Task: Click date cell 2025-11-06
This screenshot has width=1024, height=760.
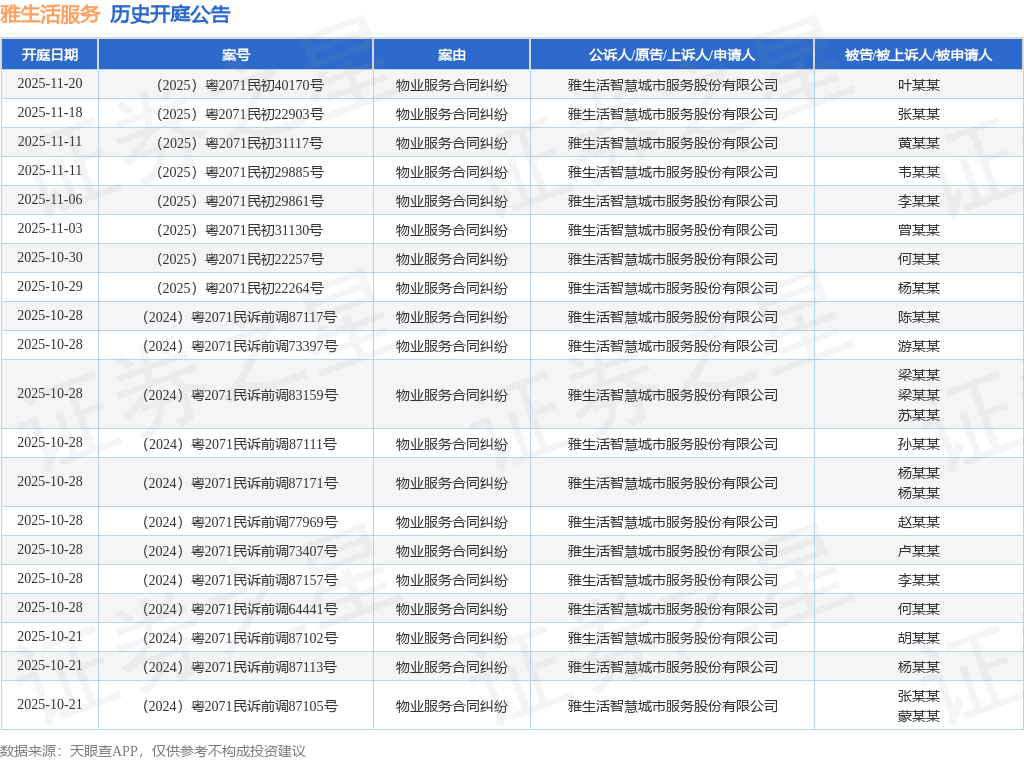Action: [50, 199]
